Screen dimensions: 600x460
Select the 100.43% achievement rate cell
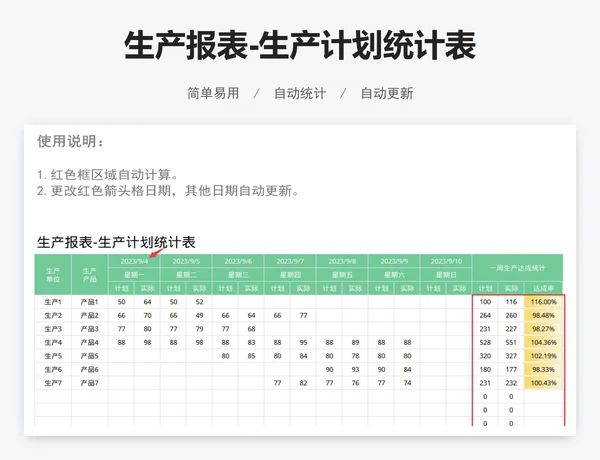[543, 383]
